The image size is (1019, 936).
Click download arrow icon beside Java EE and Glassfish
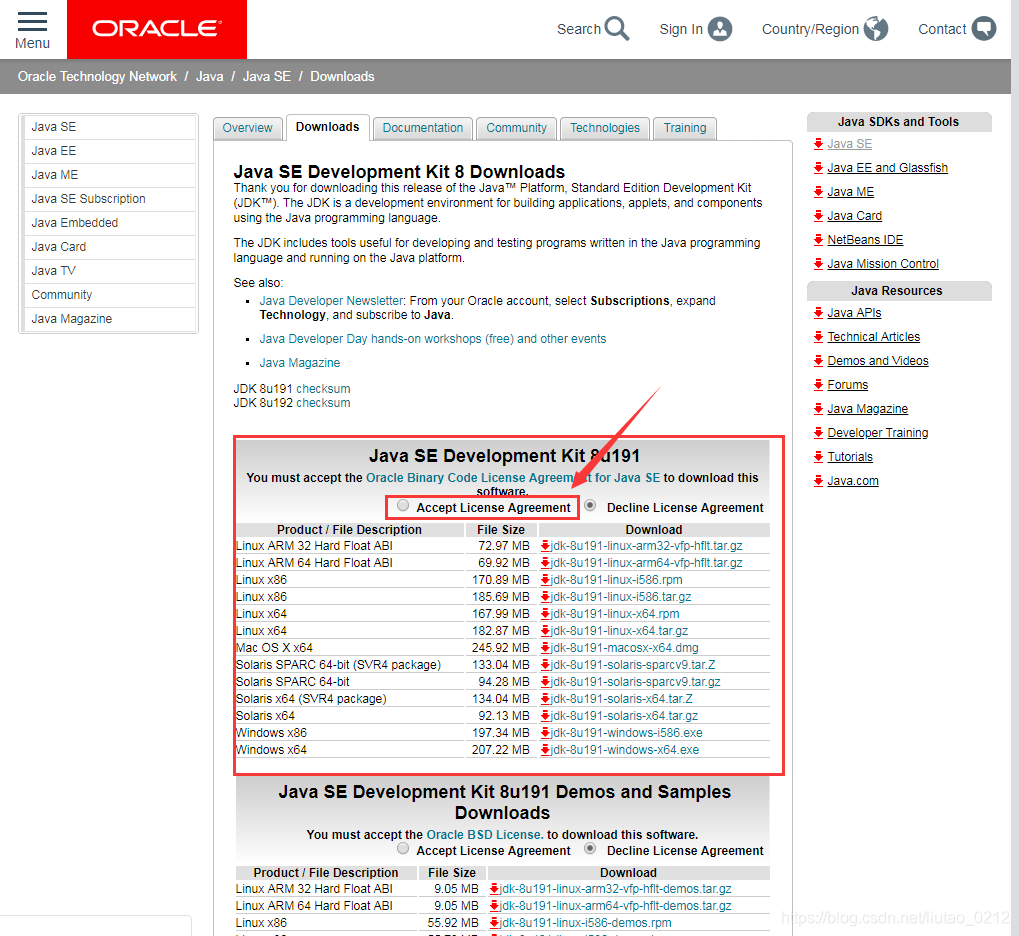click(x=818, y=168)
